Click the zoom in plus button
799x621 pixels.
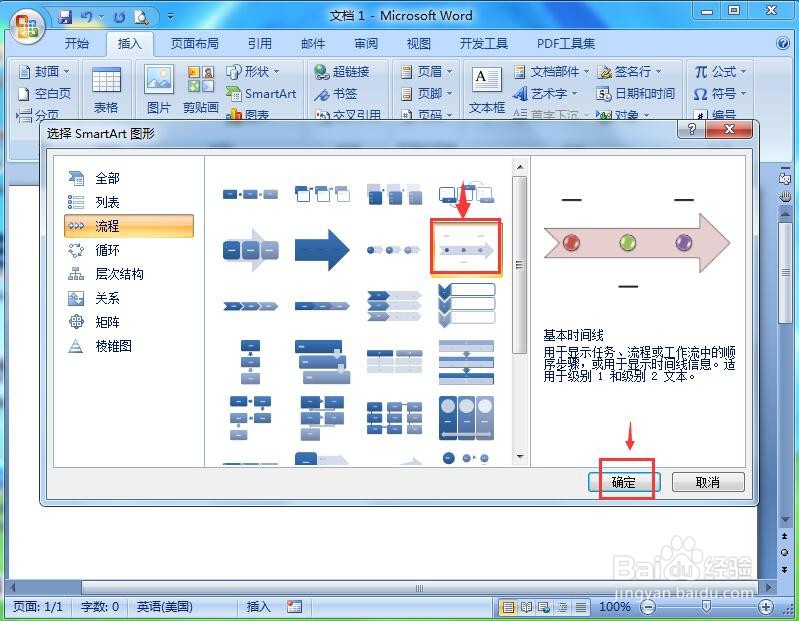[x=765, y=607]
